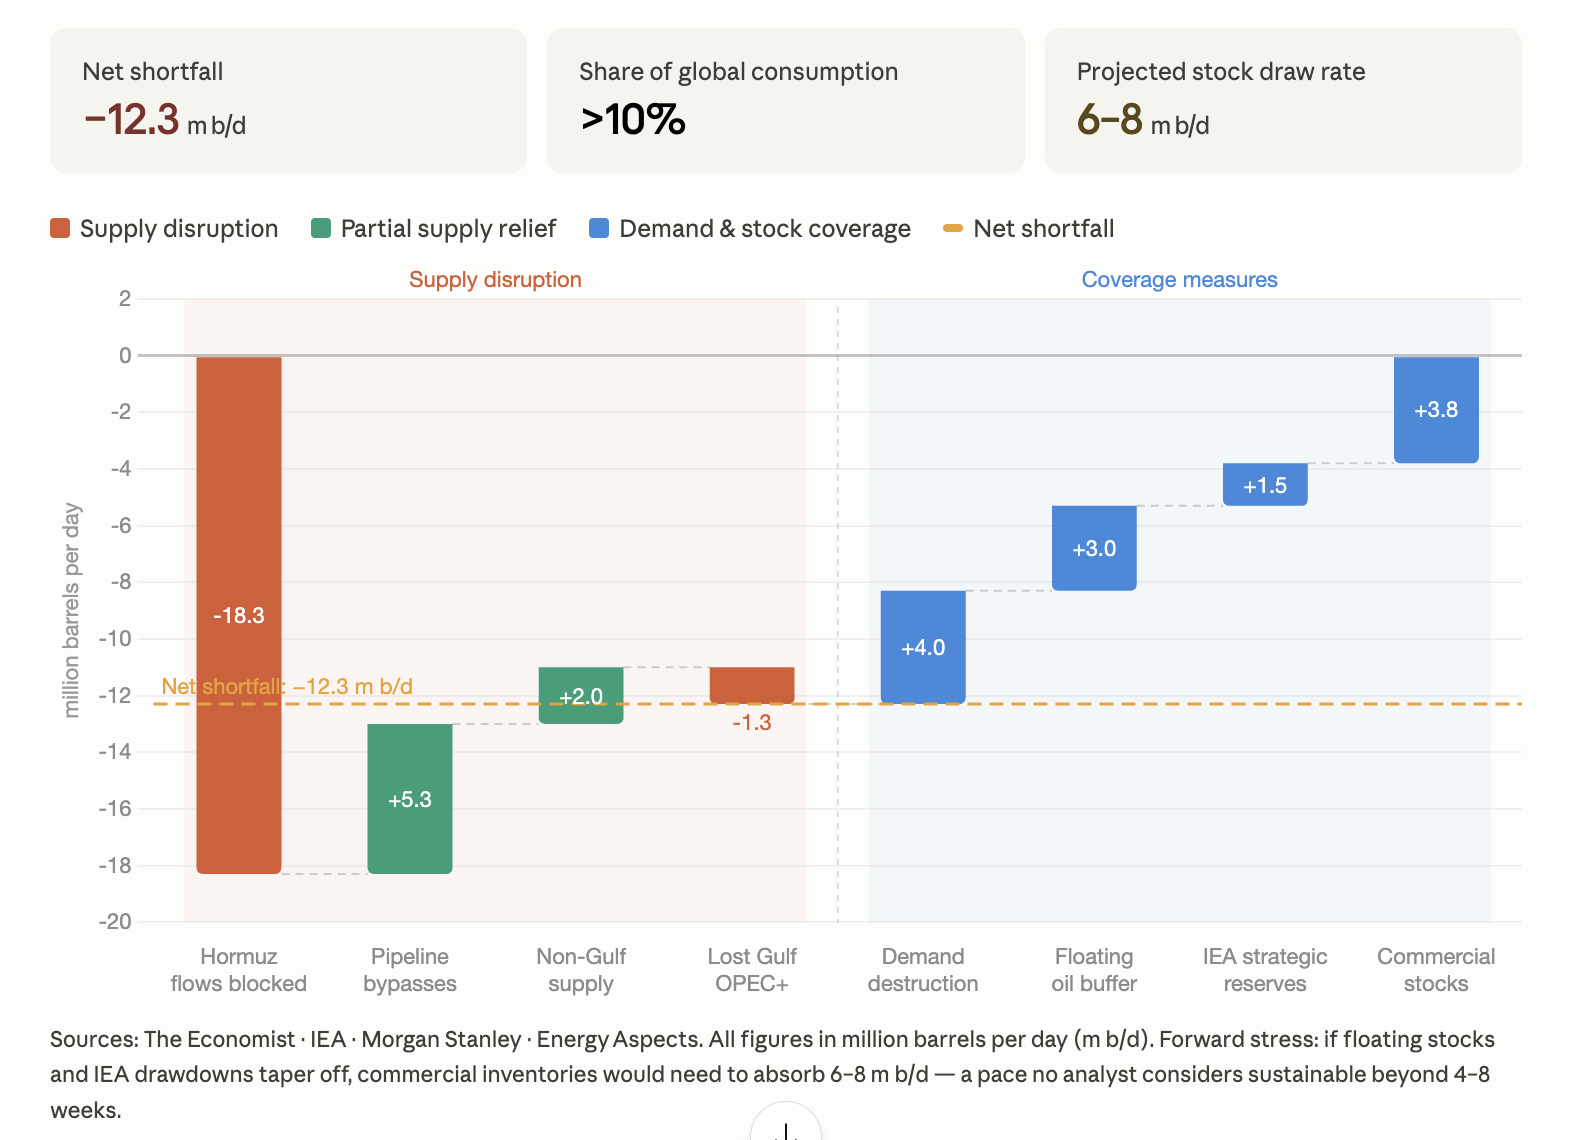Viewport: 1574px width, 1140px height.
Task: Select the +5.3 Pipeline bypasses bar
Action: [x=410, y=799]
